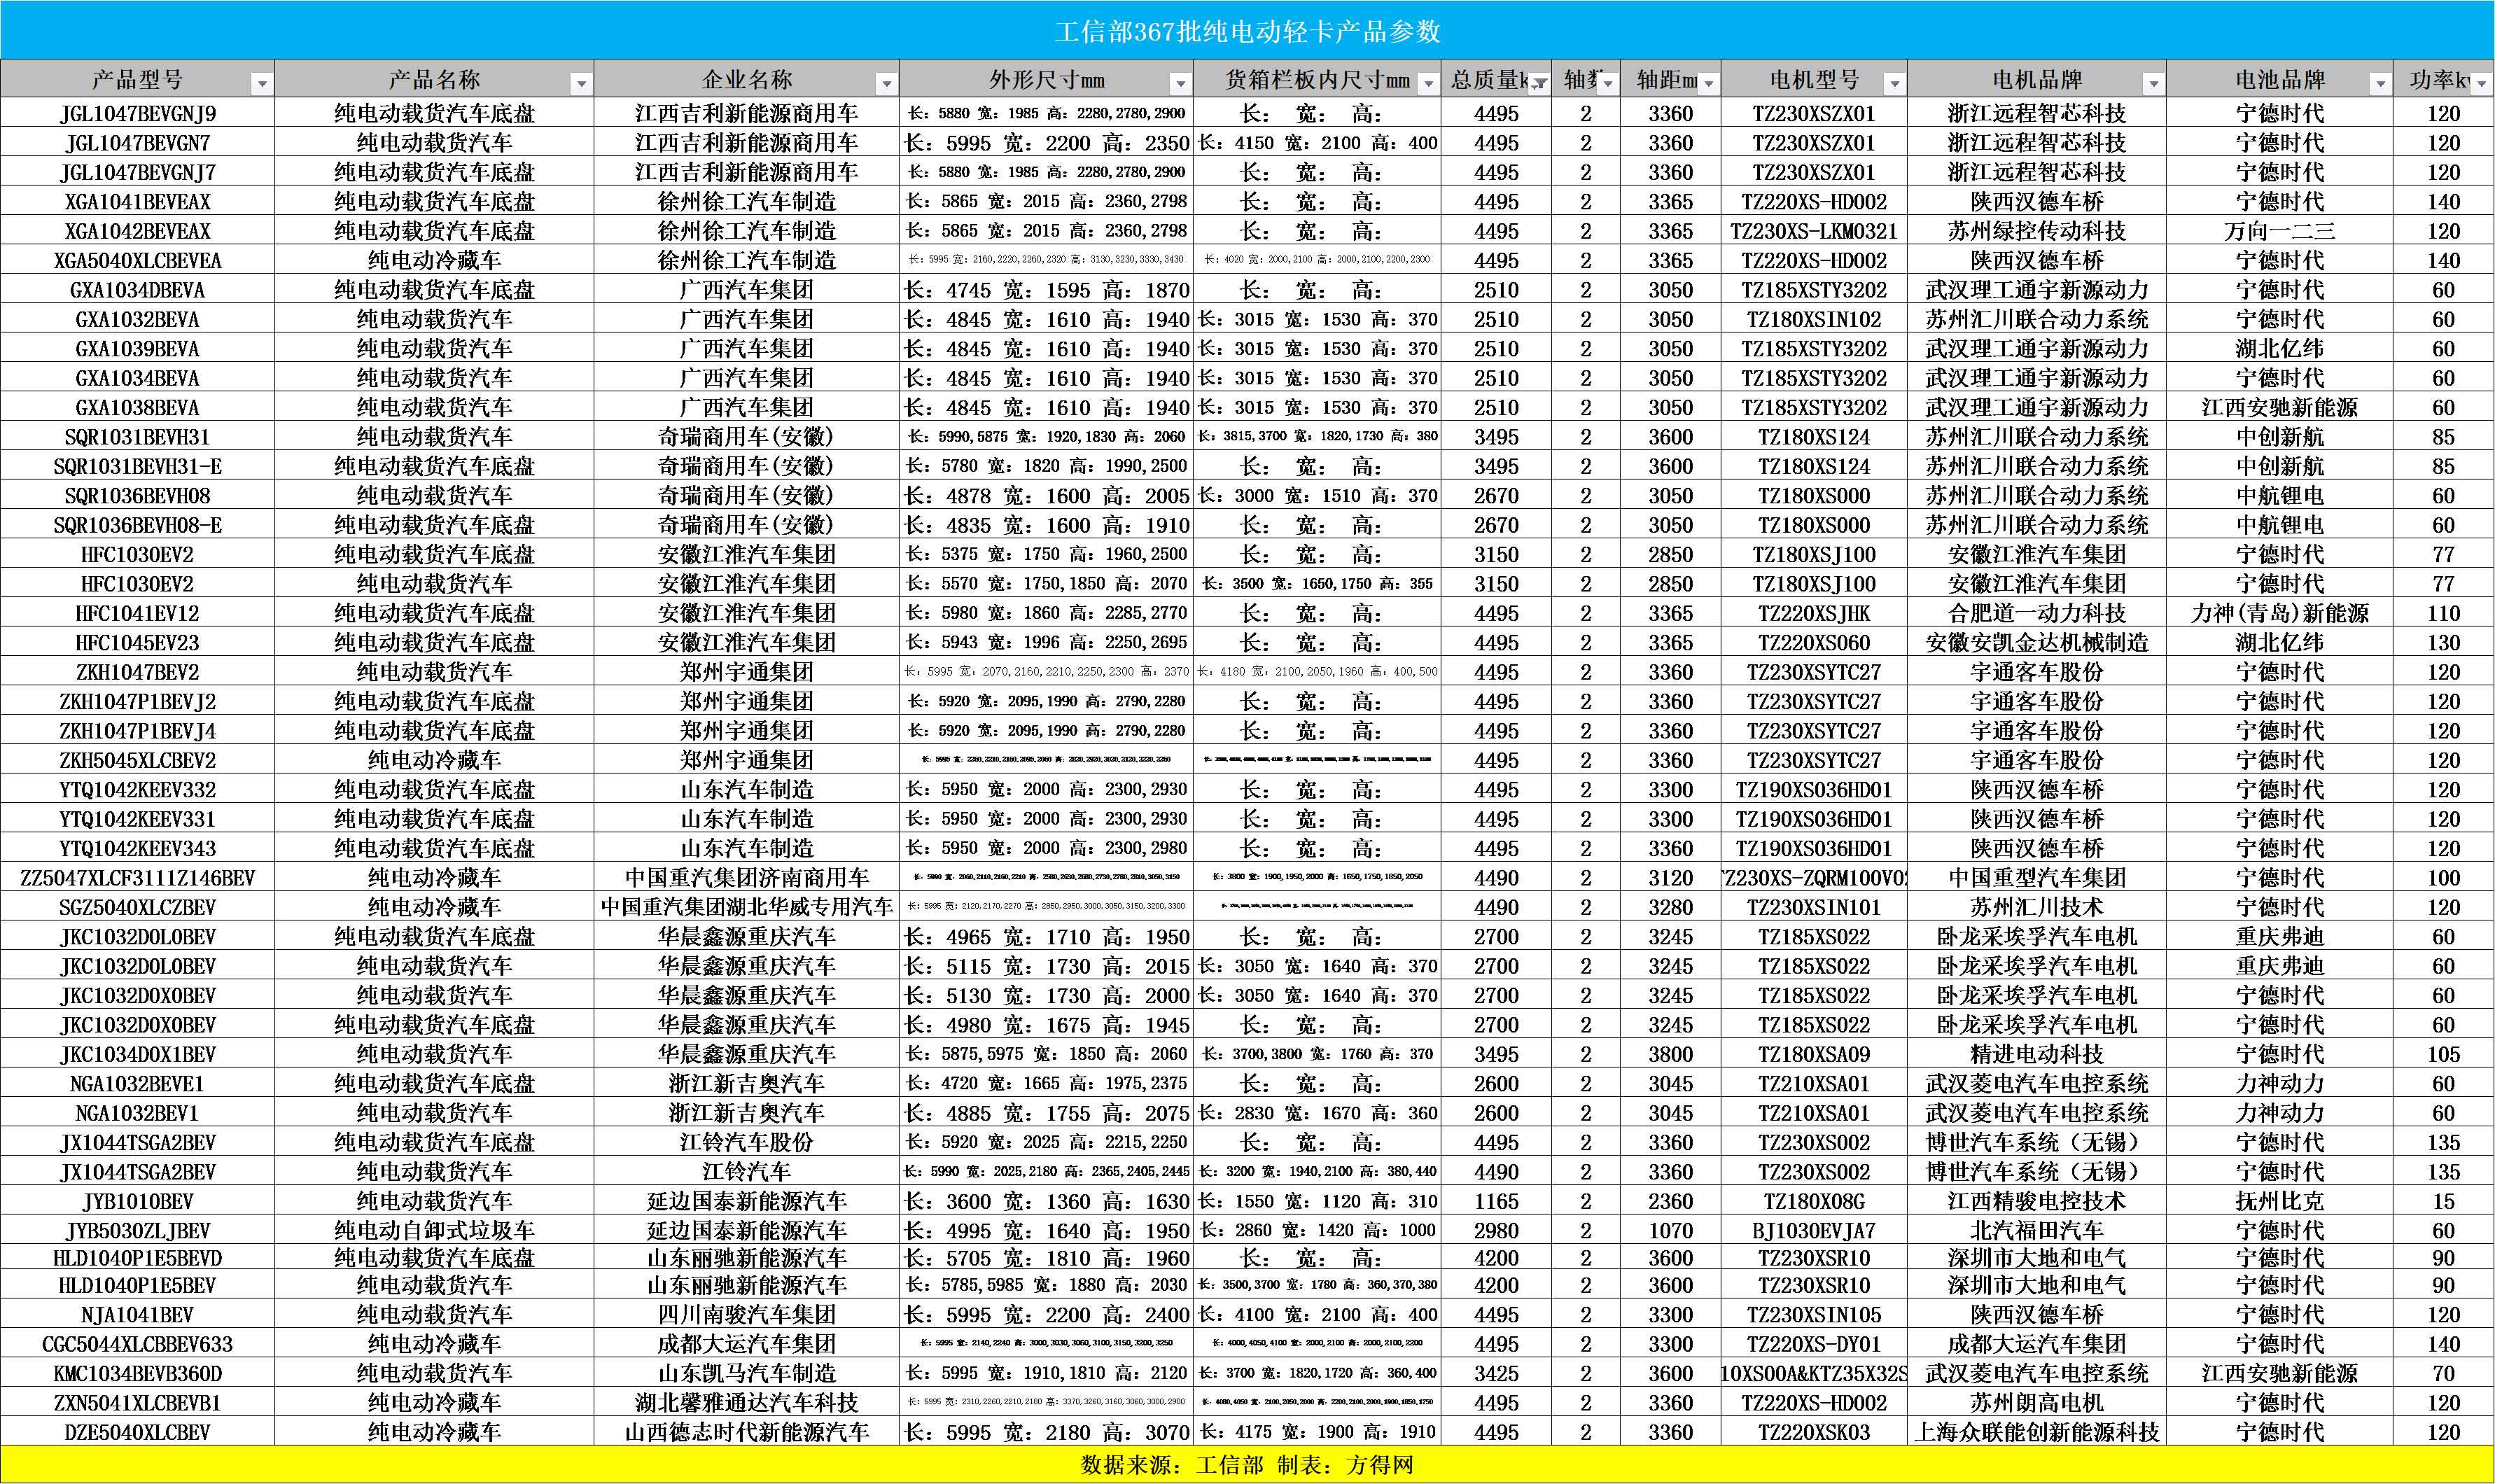Select cell JYB1010BEV
The height and width of the screenshot is (1484, 2495).
138,1201
